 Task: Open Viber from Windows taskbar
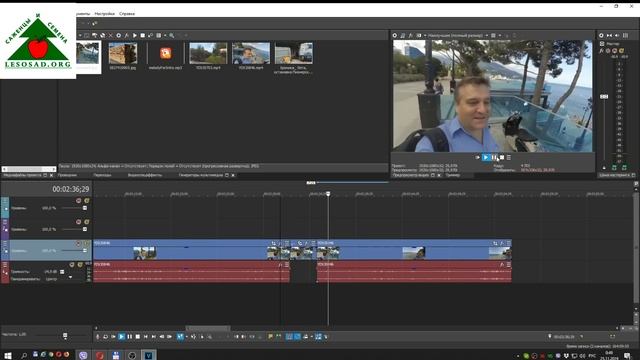pos(83,356)
